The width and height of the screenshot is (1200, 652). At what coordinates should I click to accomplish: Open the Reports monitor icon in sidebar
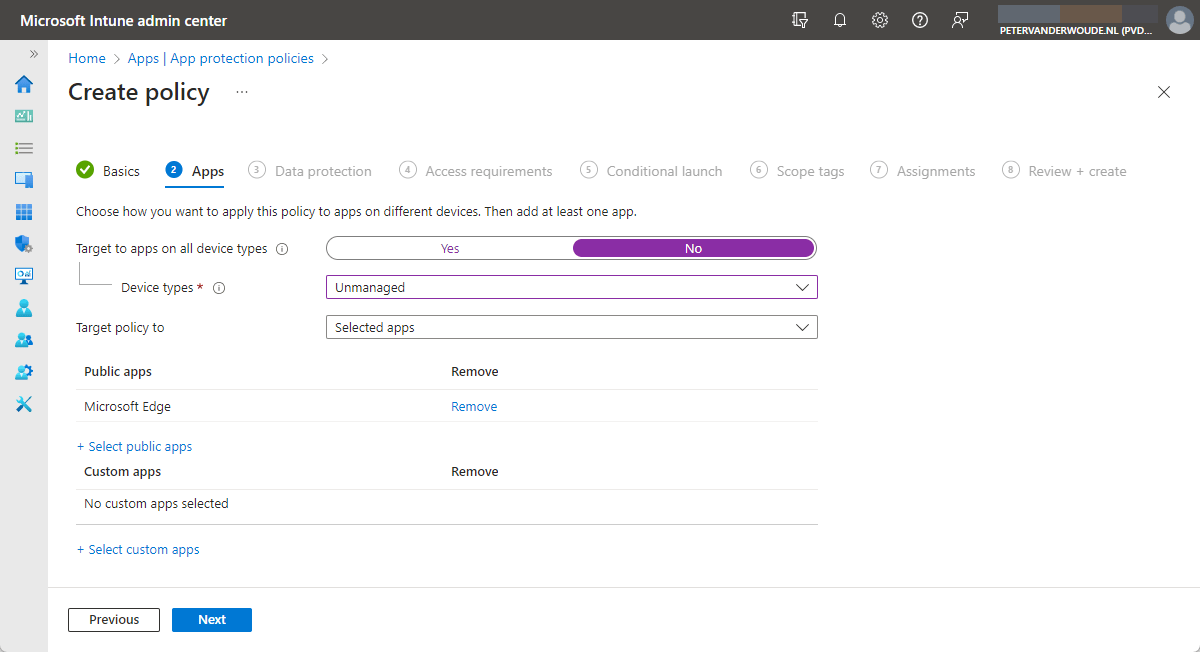click(x=23, y=275)
